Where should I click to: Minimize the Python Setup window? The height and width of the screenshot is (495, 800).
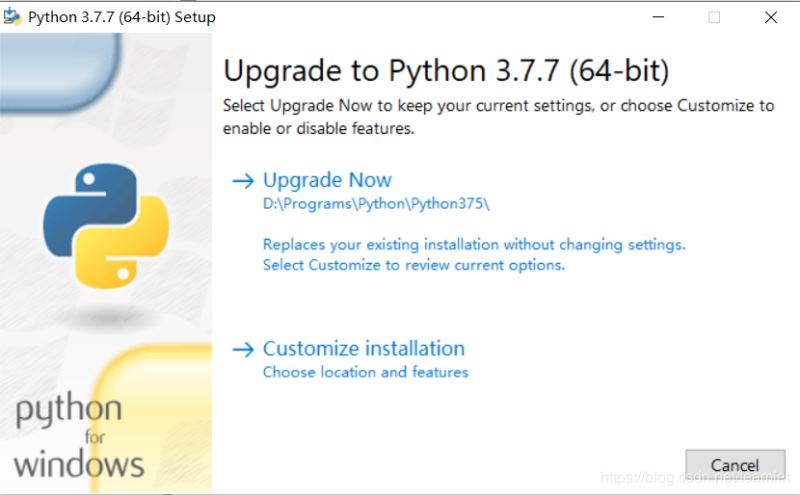[x=657, y=17]
